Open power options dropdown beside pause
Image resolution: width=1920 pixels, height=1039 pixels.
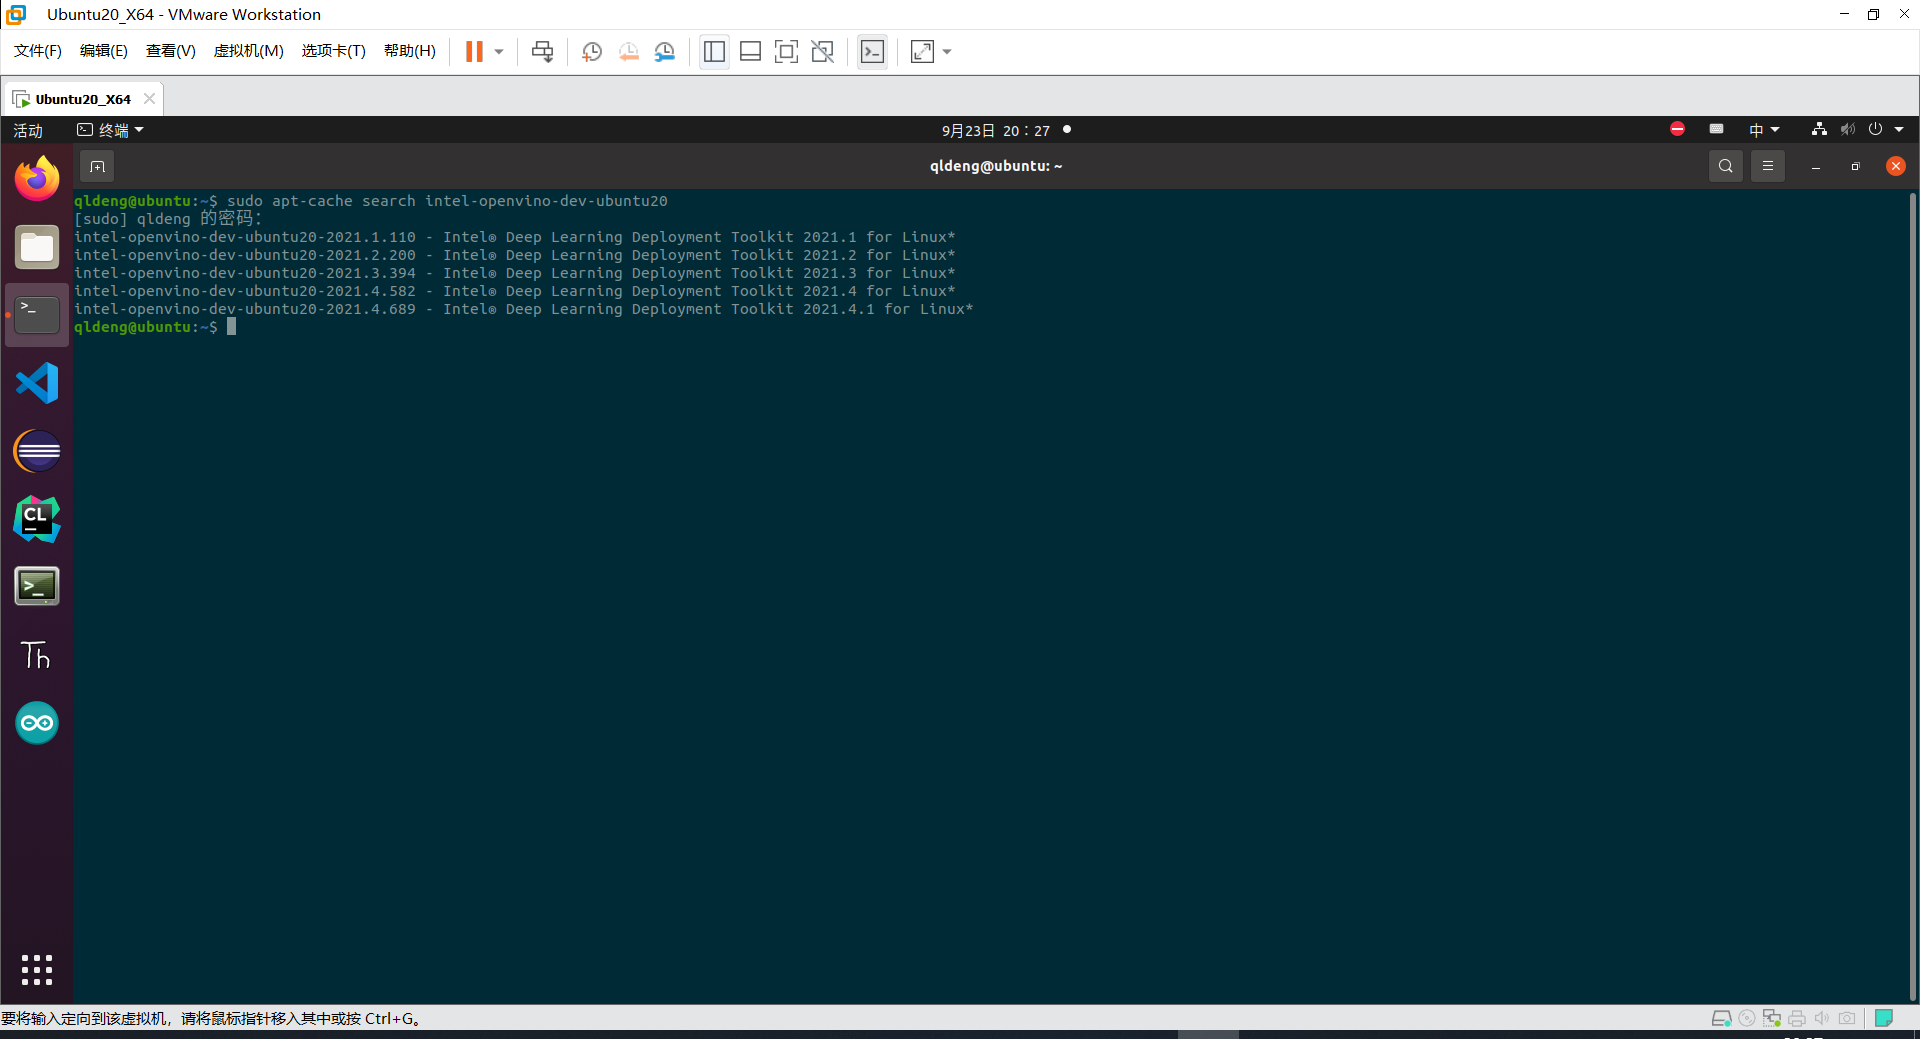click(499, 52)
